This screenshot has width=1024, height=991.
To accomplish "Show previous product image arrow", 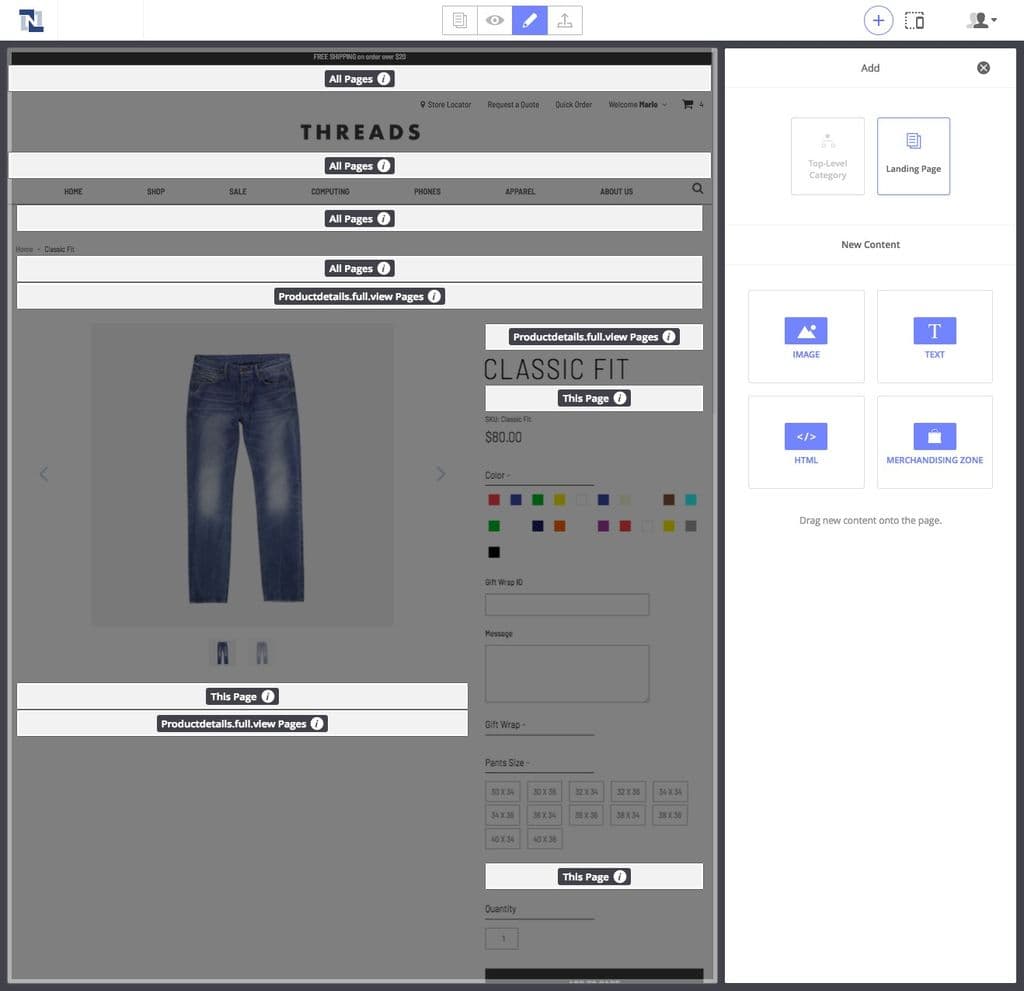I will (44, 474).
